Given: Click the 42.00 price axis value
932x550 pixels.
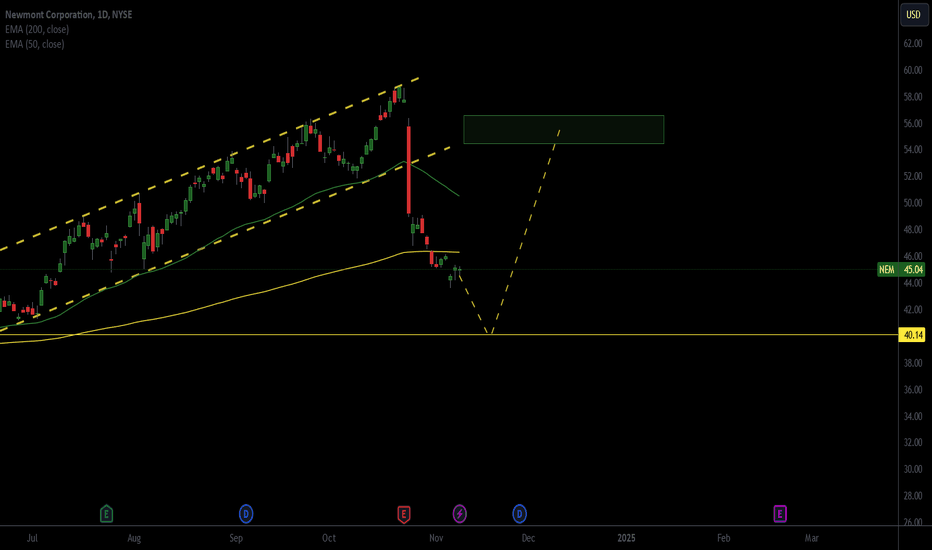Looking at the screenshot, I should pyautogui.click(x=913, y=310).
